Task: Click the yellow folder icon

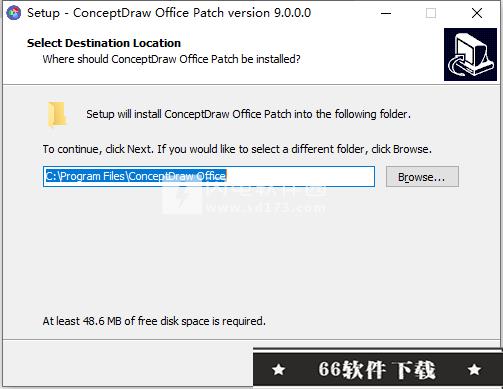Action: pos(57,115)
